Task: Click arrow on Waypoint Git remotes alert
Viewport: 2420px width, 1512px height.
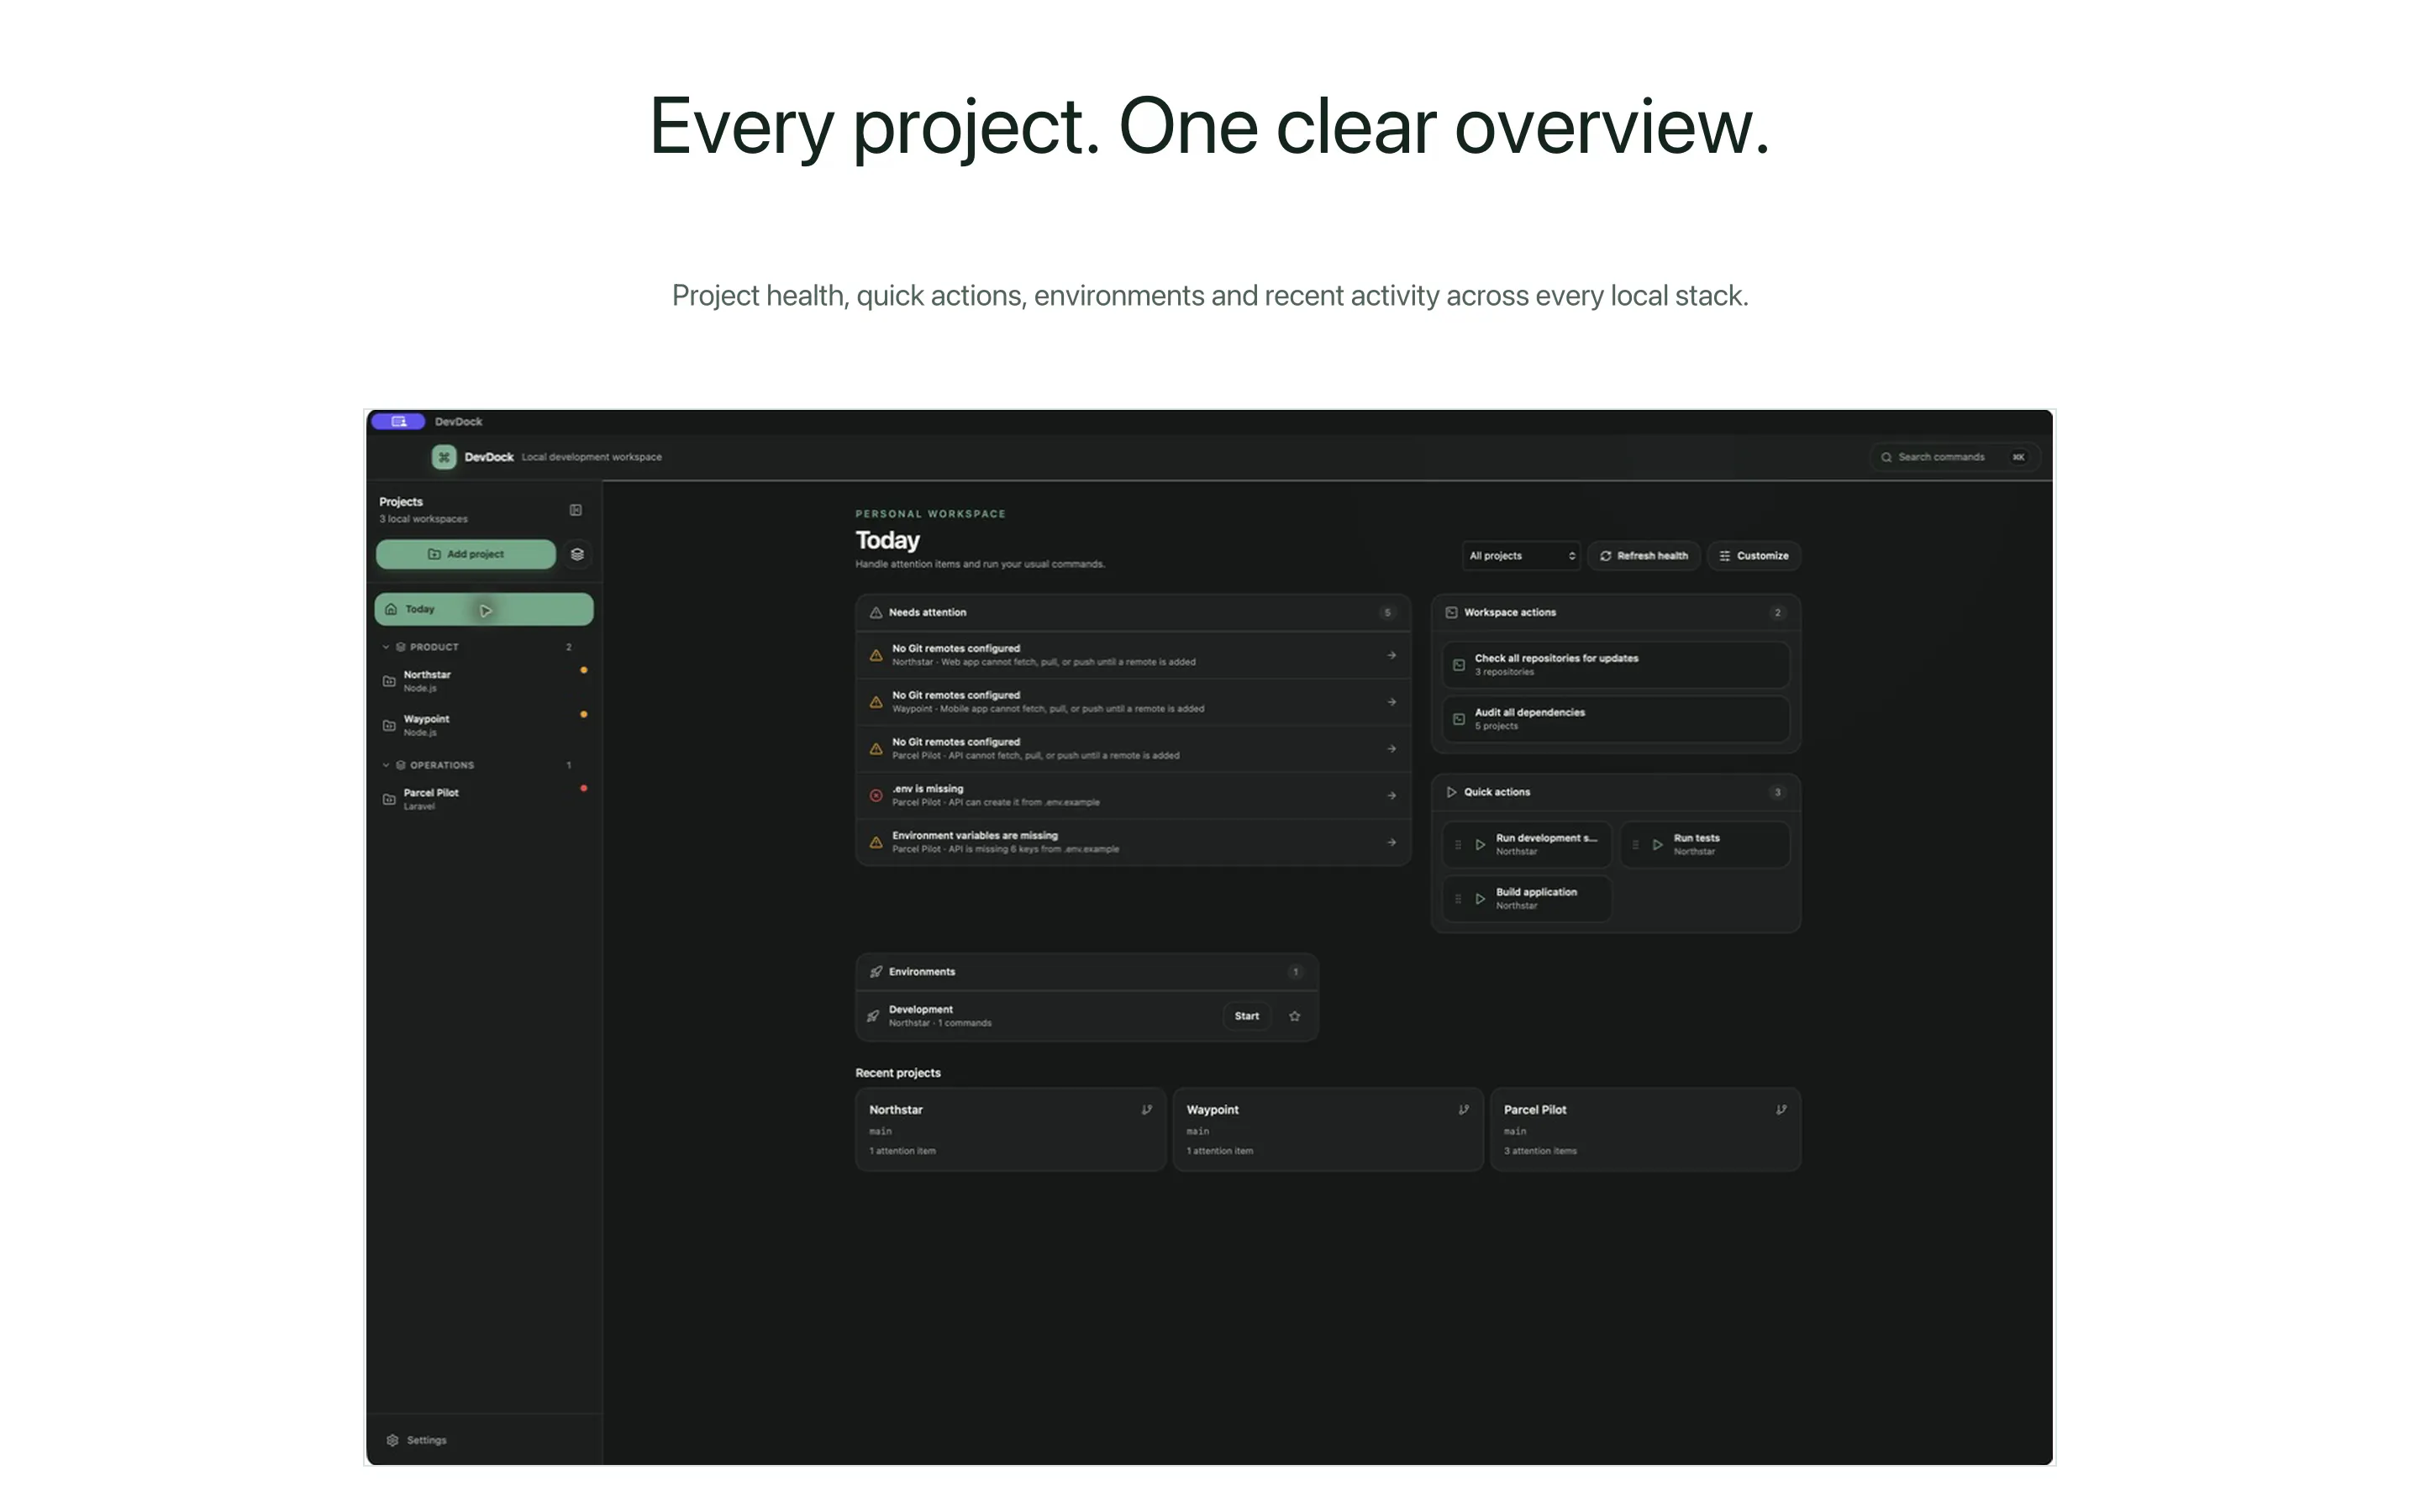Action: click(x=1391, y=702)
